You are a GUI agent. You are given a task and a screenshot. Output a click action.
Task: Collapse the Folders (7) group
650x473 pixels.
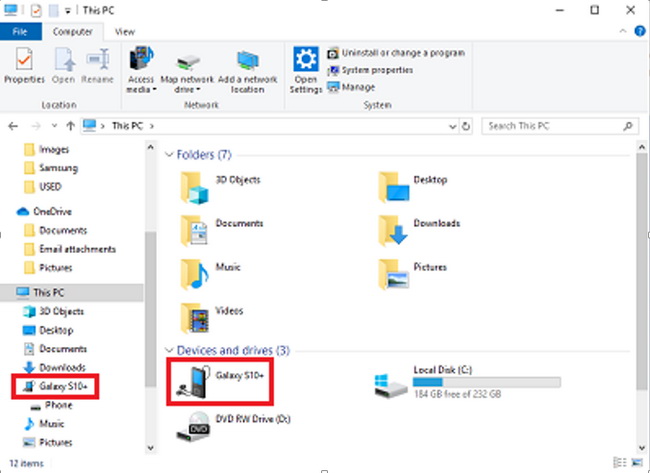tap(169, 155)
